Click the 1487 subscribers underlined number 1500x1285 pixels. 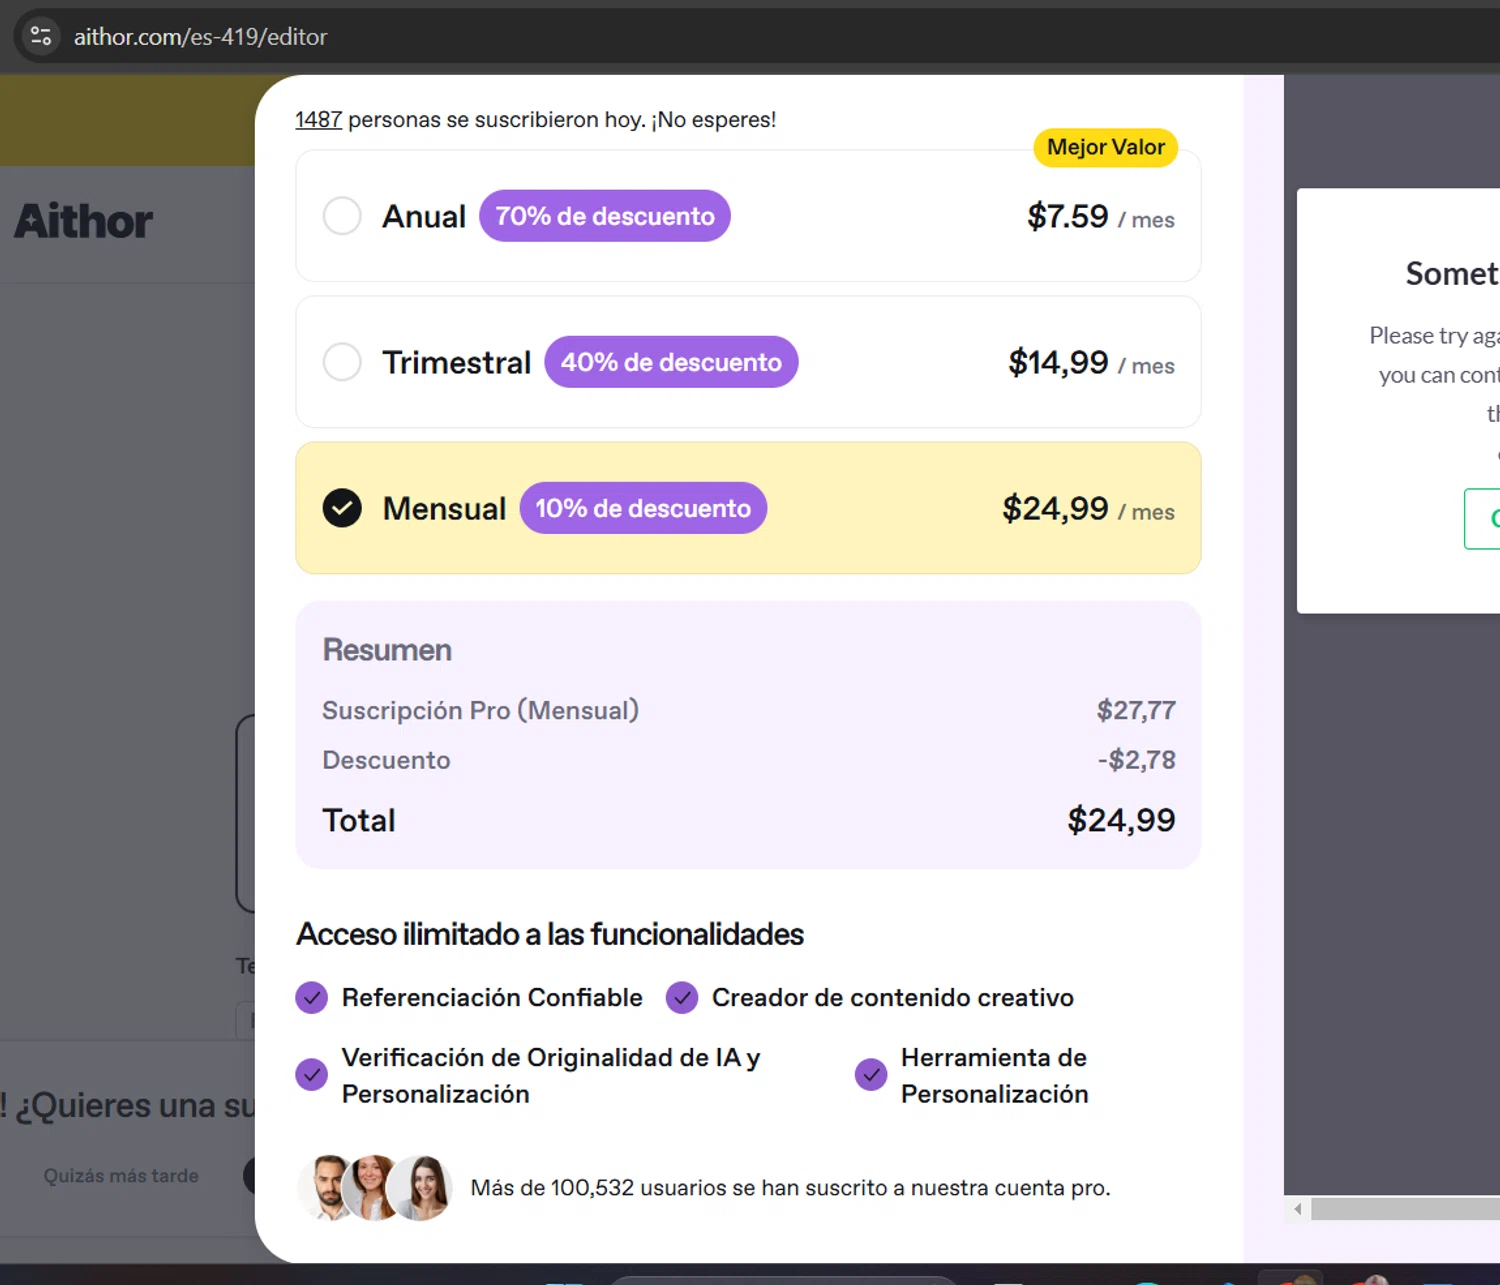[319, 120]
